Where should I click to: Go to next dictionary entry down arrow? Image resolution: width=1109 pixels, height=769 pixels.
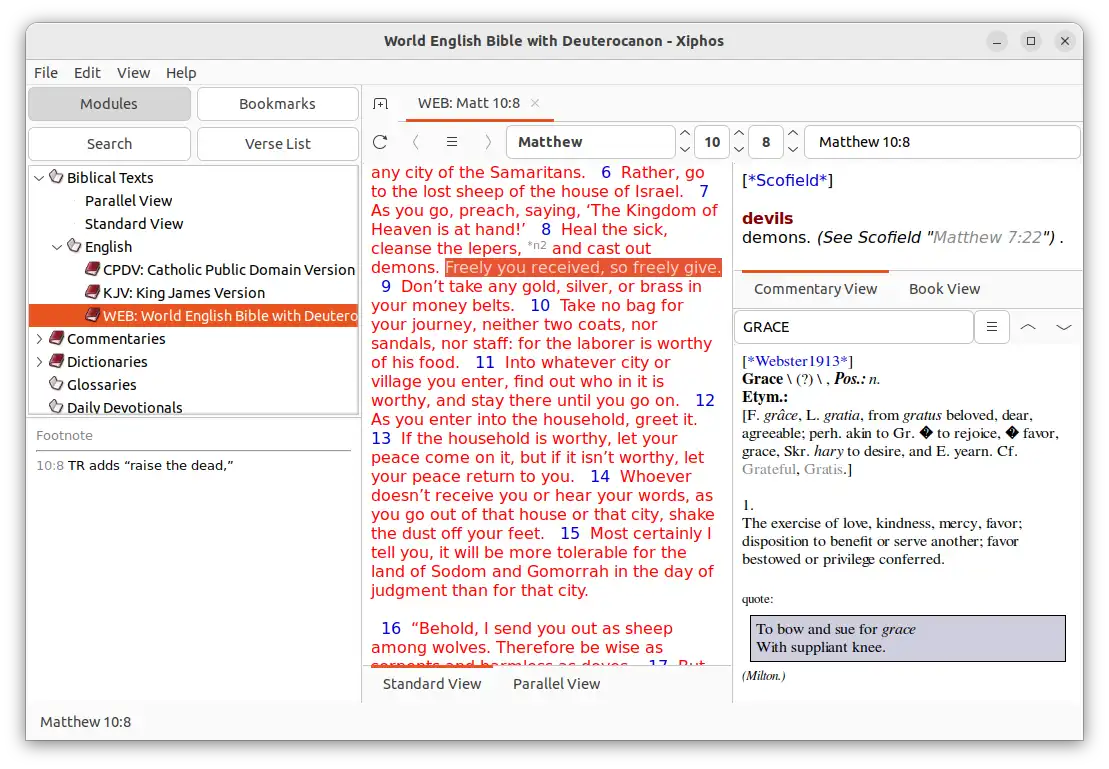coord(1064,327)
